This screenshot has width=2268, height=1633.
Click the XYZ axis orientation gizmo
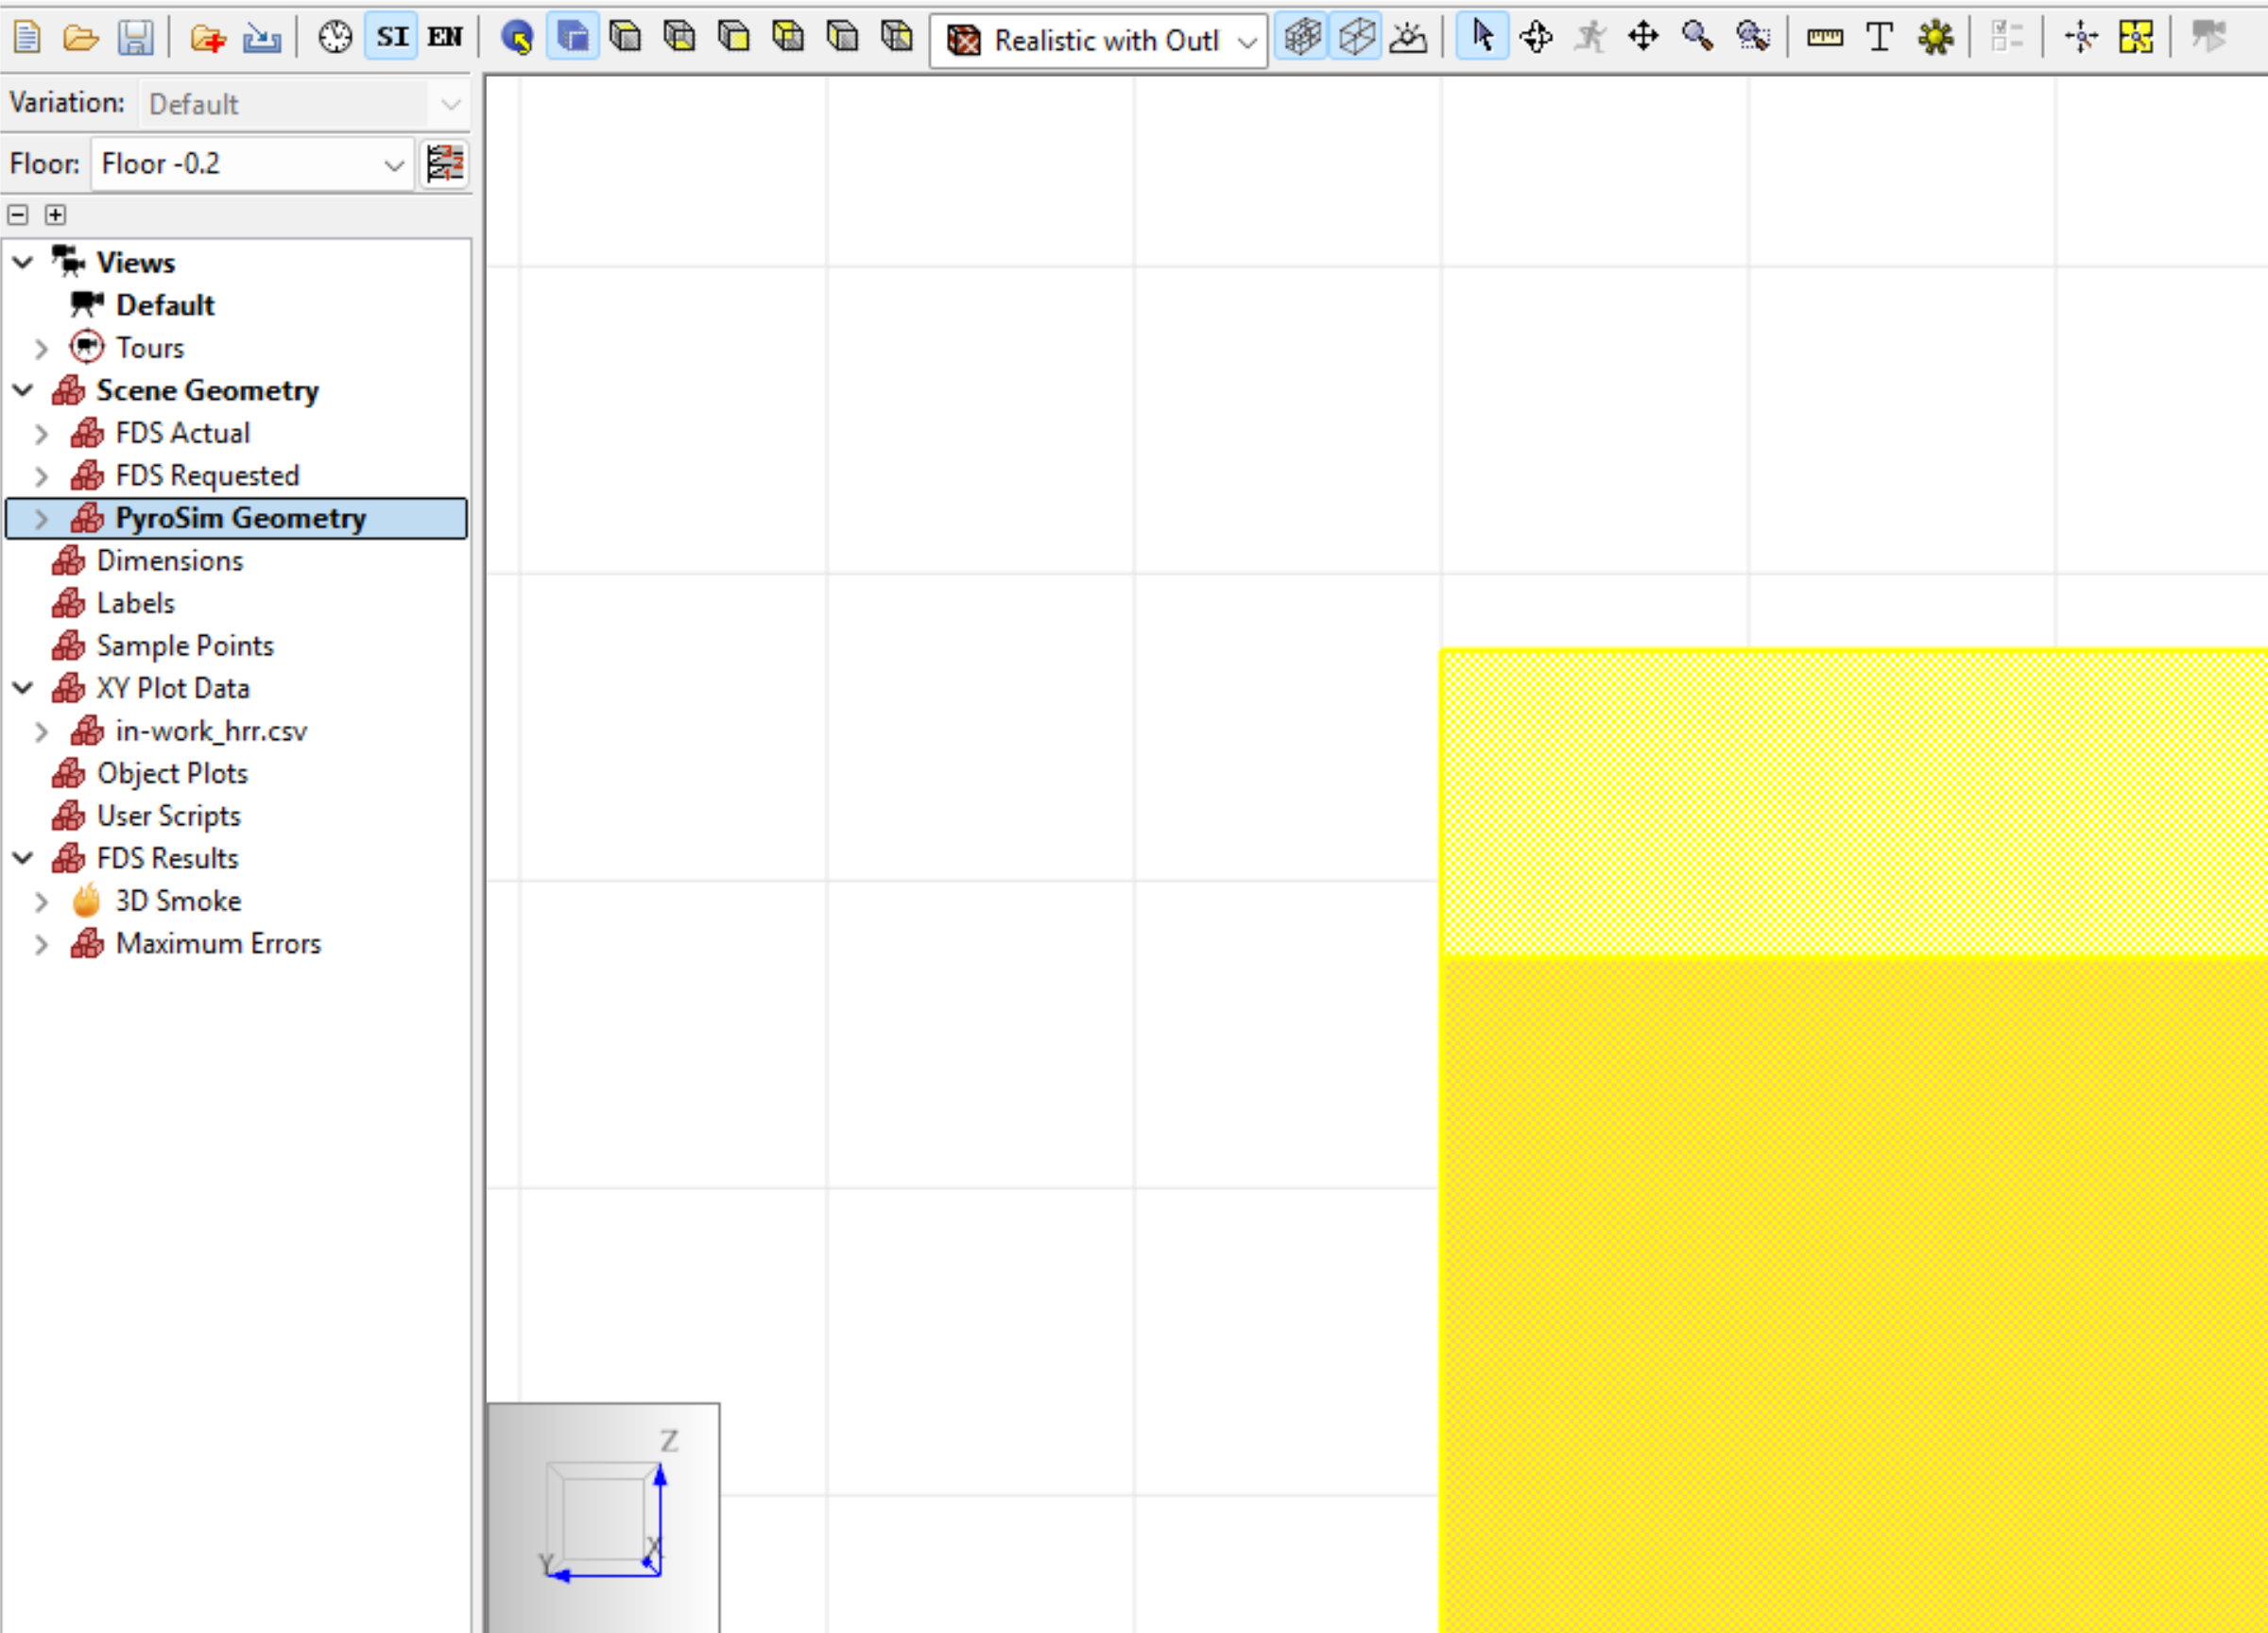coord(603,1518)
